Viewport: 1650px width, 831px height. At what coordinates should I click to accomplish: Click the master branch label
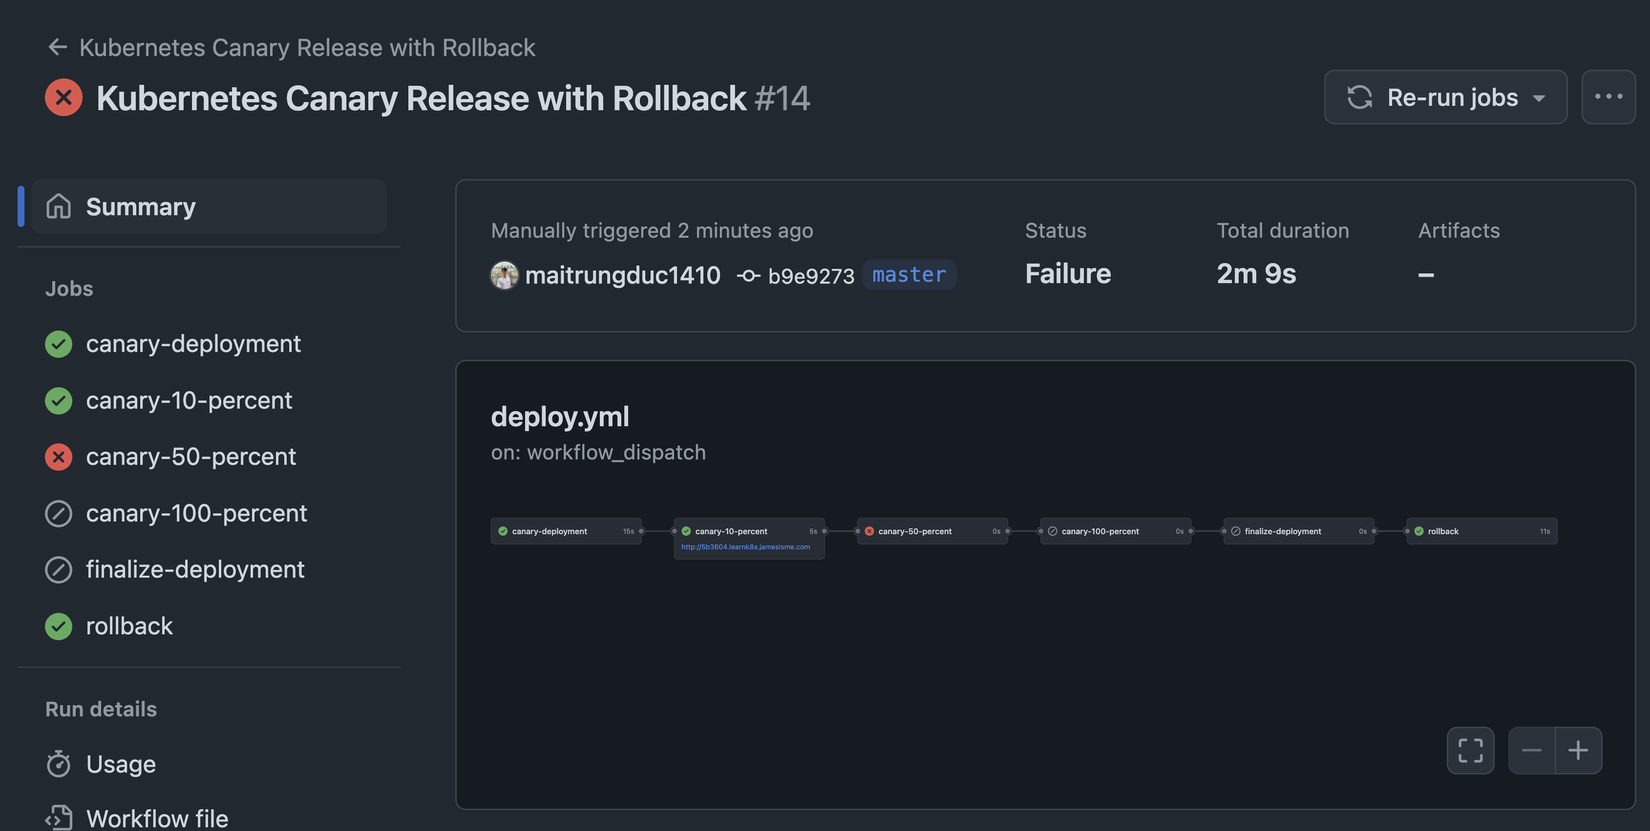909,274
